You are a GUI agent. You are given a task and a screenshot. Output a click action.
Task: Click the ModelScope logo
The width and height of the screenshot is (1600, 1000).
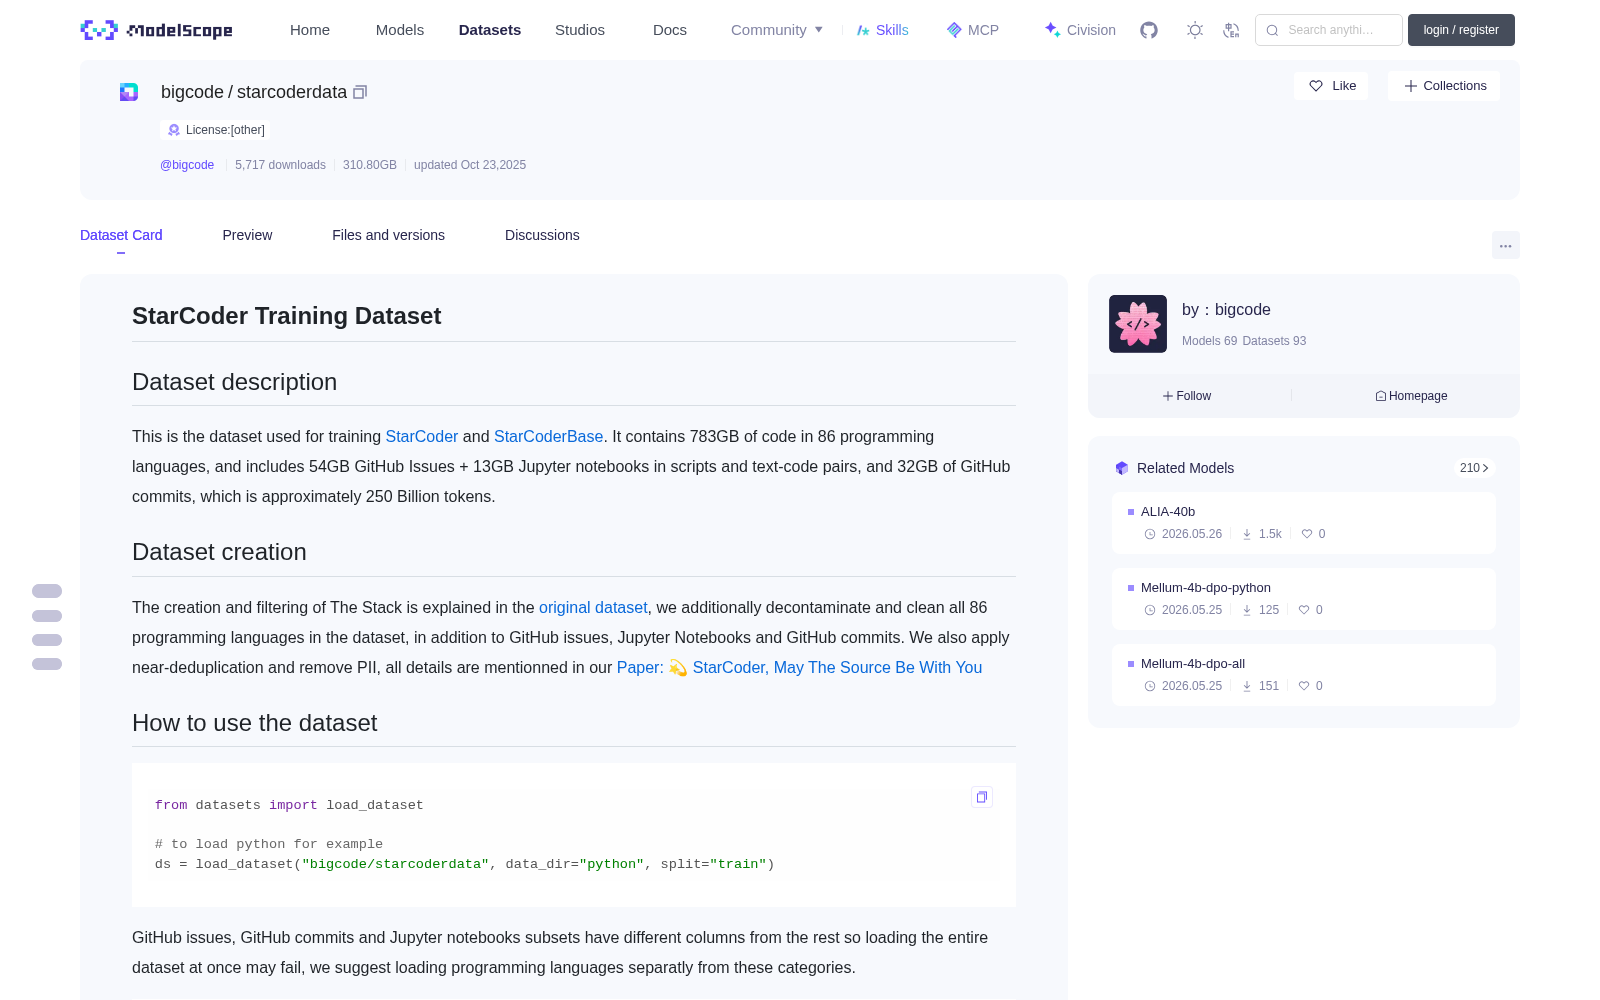tap(157, 30)
